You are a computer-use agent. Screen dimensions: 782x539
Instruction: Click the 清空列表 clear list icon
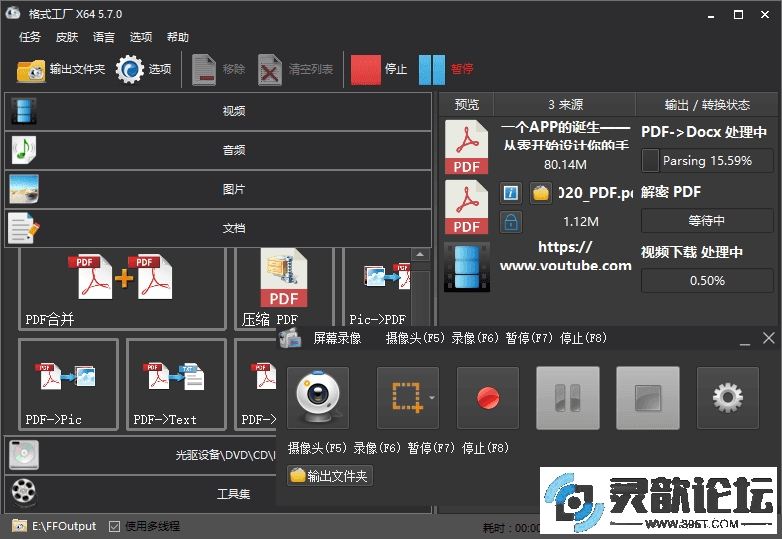(x=270, y=70)
